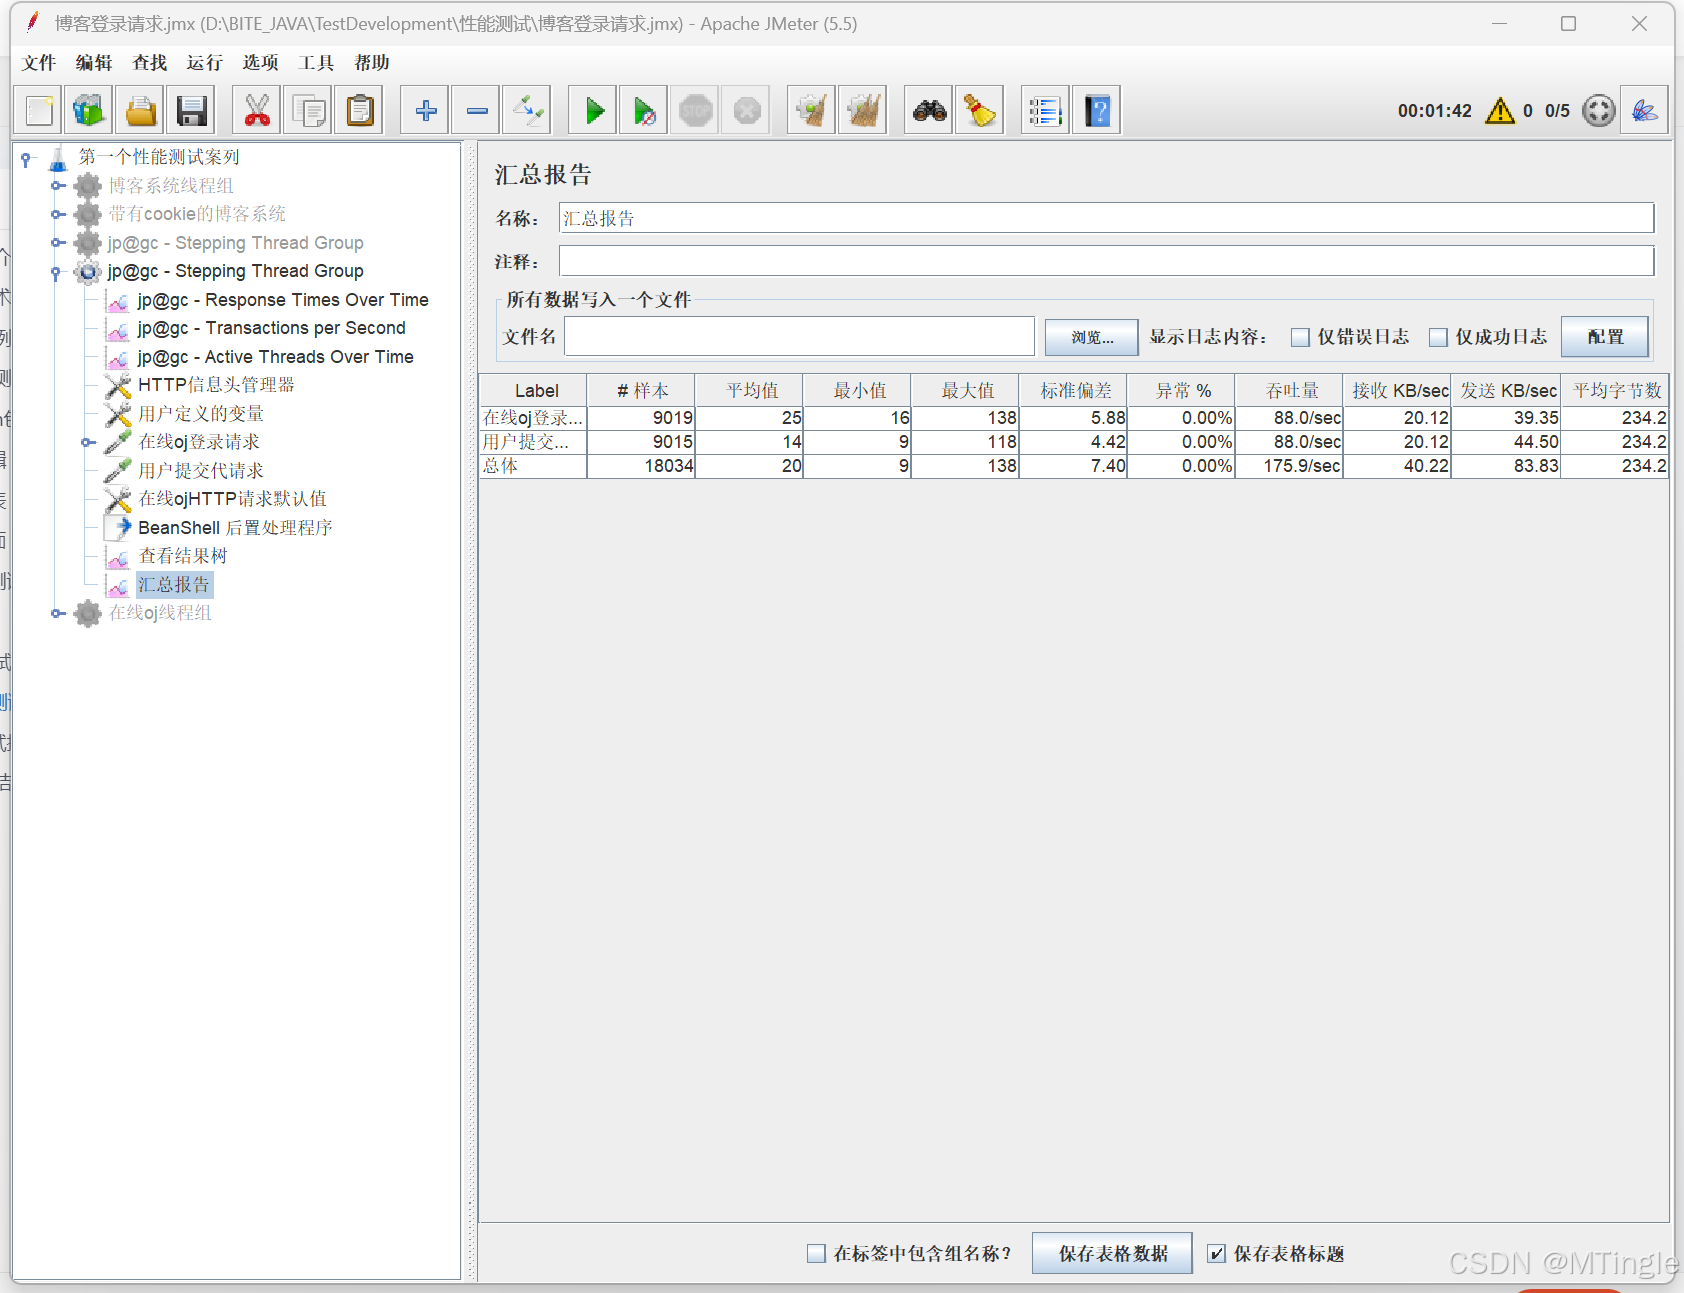This screenshot has width=1684, height=1293.
Task: Open the Templates icon in toolbar
Action: pyautogui.click(x=89, y=110)
